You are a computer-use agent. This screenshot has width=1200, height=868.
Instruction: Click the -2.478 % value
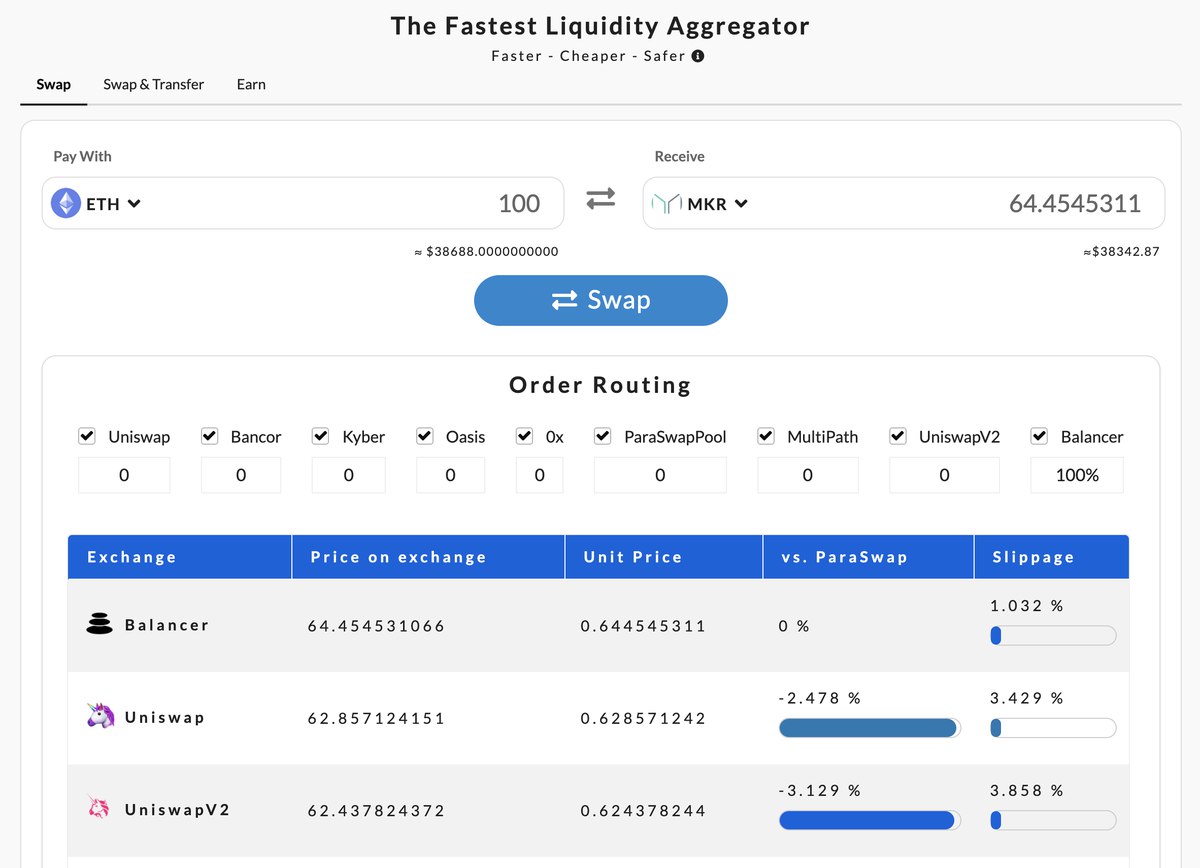pyautogui.click(x=819, y=698)
